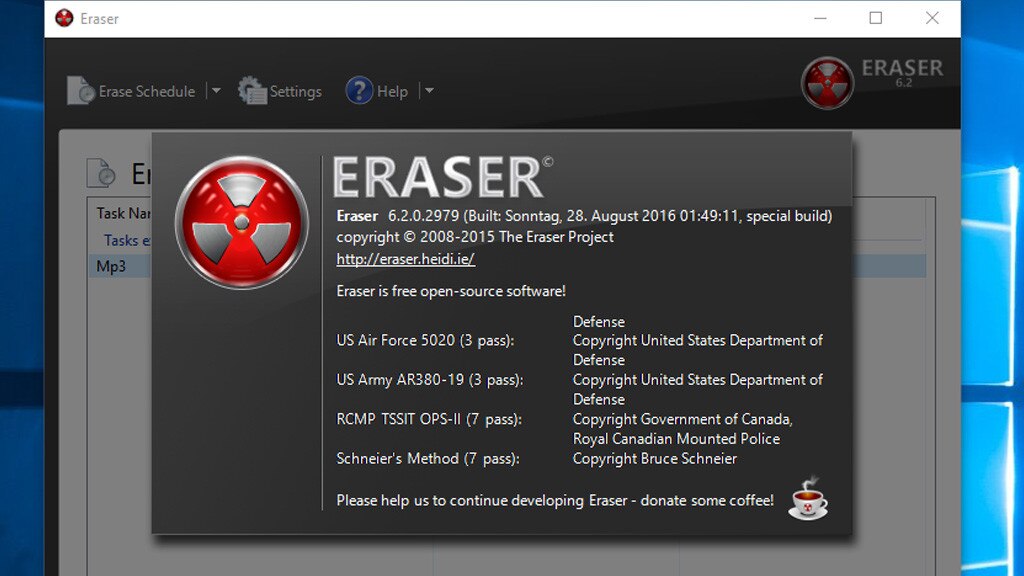Minimize the Eraser window
This screenshot has height=576, width=1024.
[x=820, y=18]
